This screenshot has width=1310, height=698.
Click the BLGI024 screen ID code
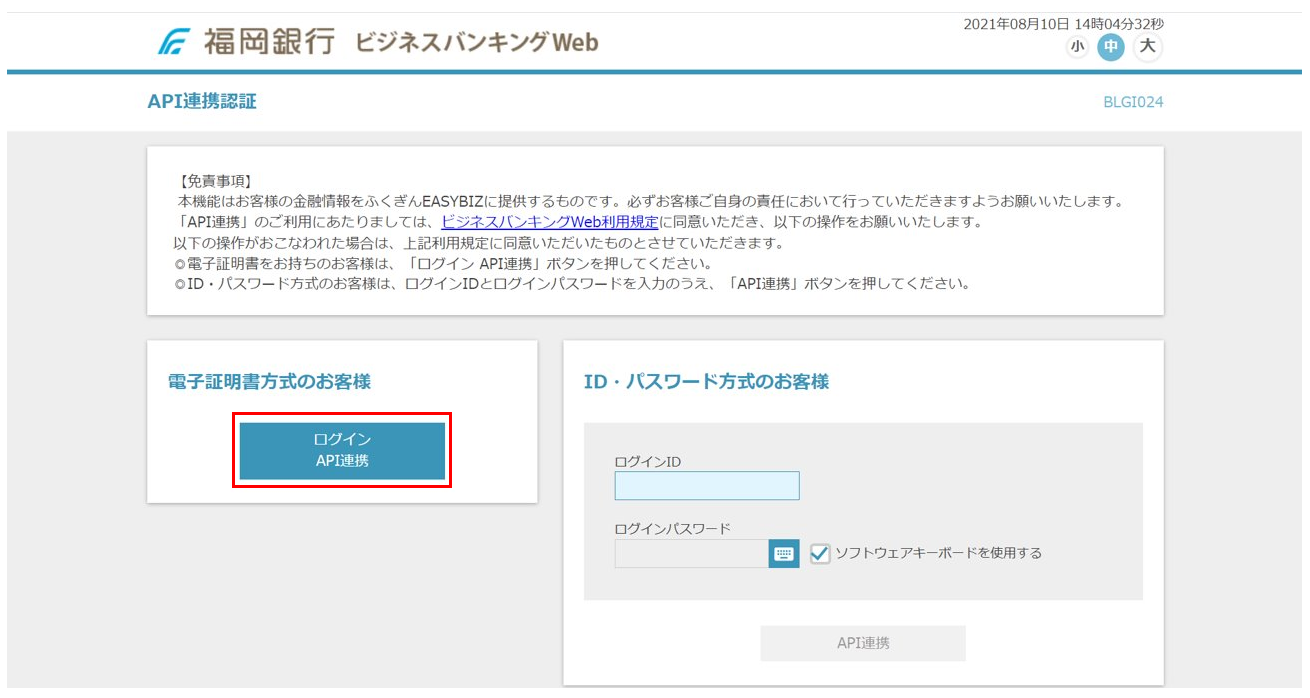[1132, 102]
